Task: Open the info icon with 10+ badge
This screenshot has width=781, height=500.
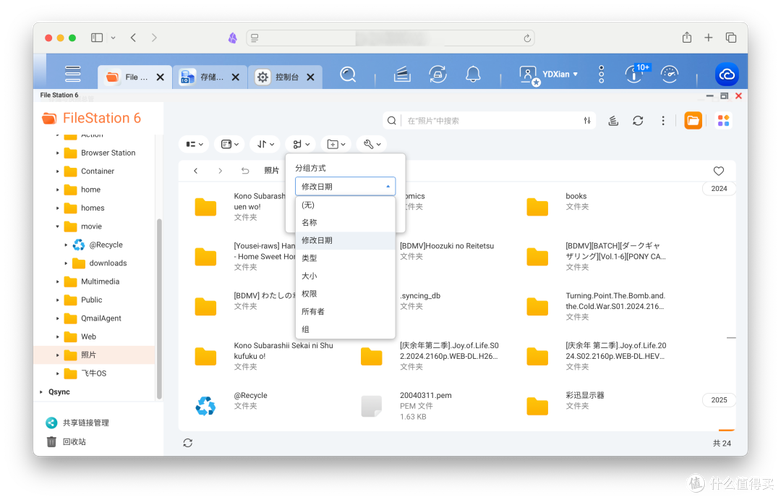Action: 637,74
